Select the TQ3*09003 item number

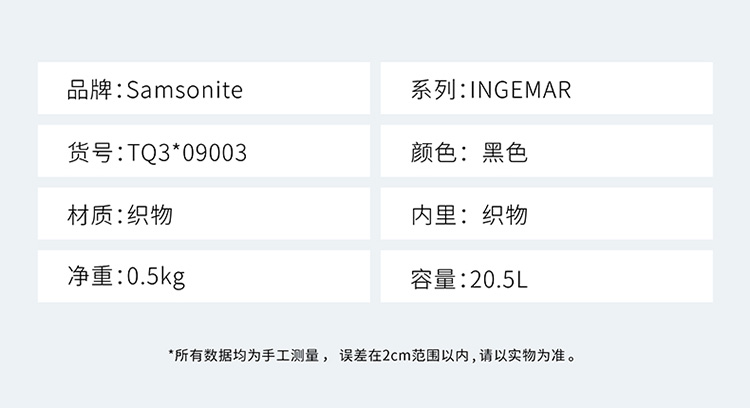tap(187, 153)
